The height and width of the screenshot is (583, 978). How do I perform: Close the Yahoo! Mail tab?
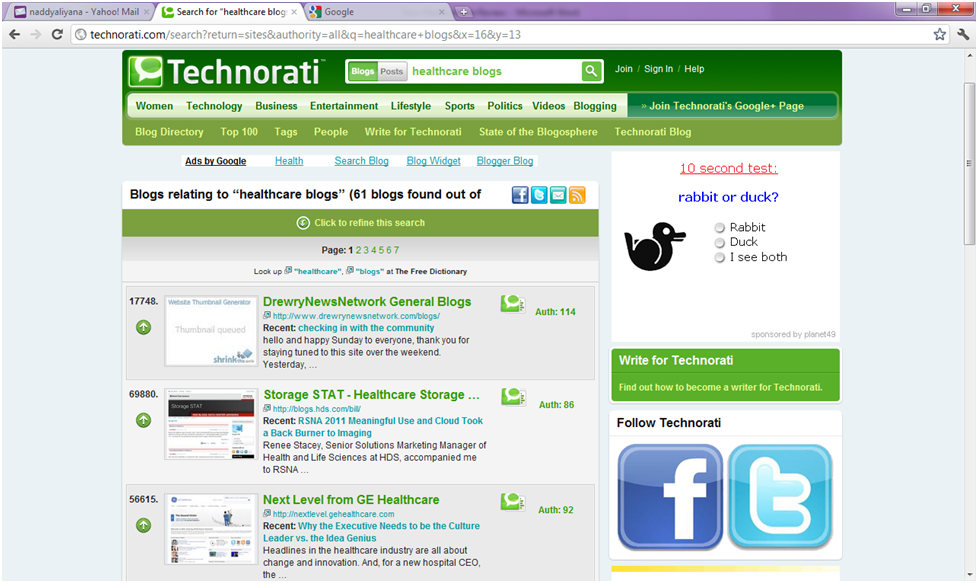pos(146,12)
